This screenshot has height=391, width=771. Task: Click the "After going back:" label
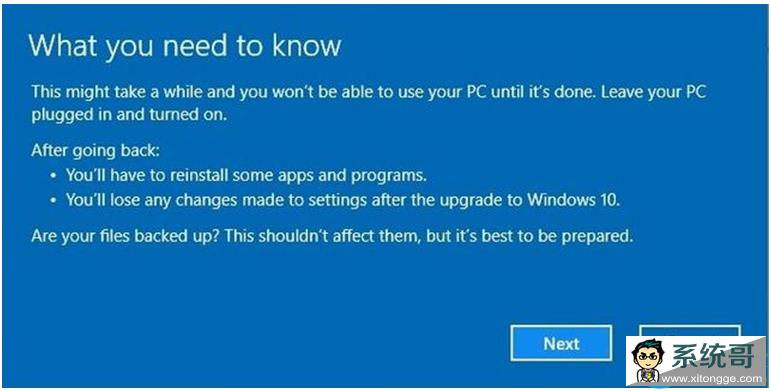(95, 150)
